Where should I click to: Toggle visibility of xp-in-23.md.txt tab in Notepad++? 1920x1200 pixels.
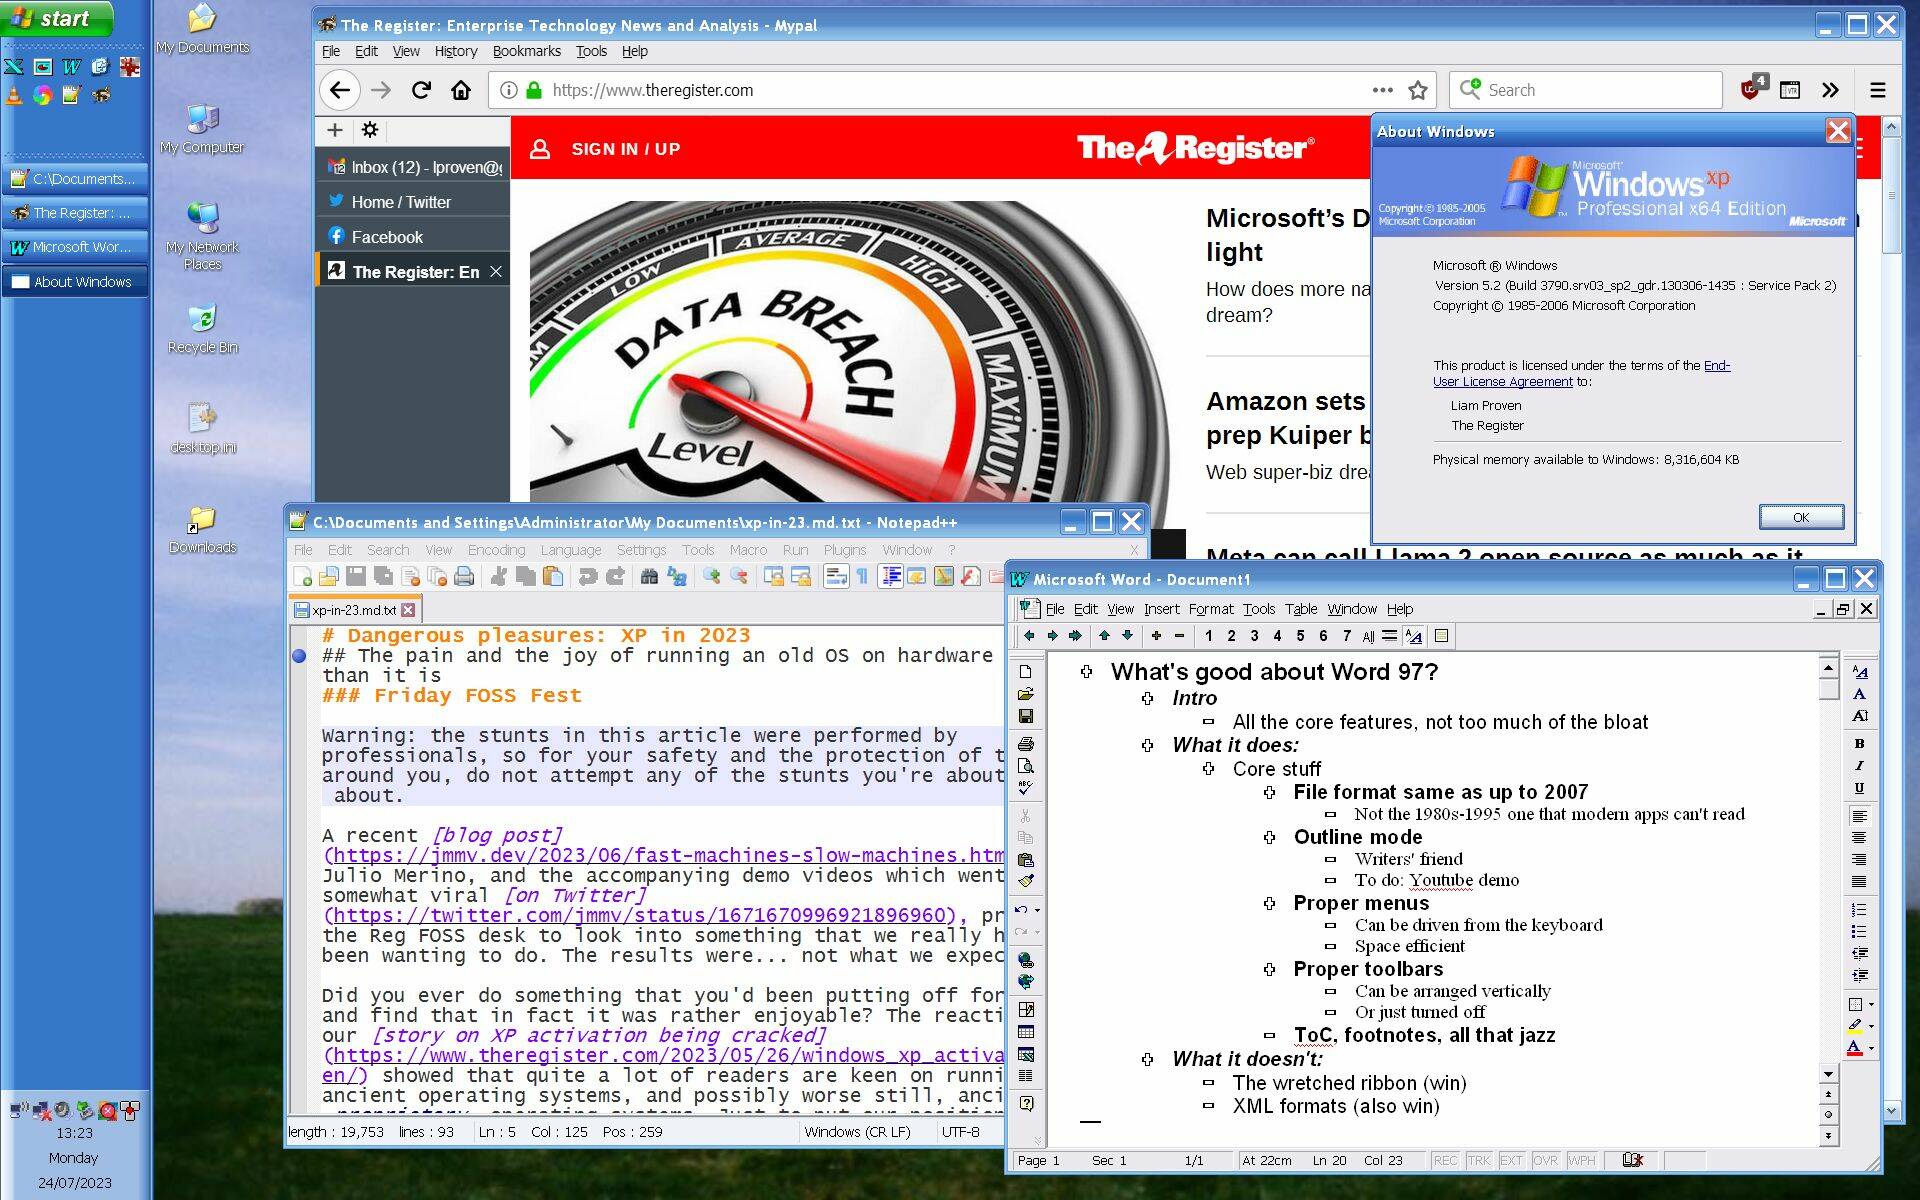click(352, 608)
